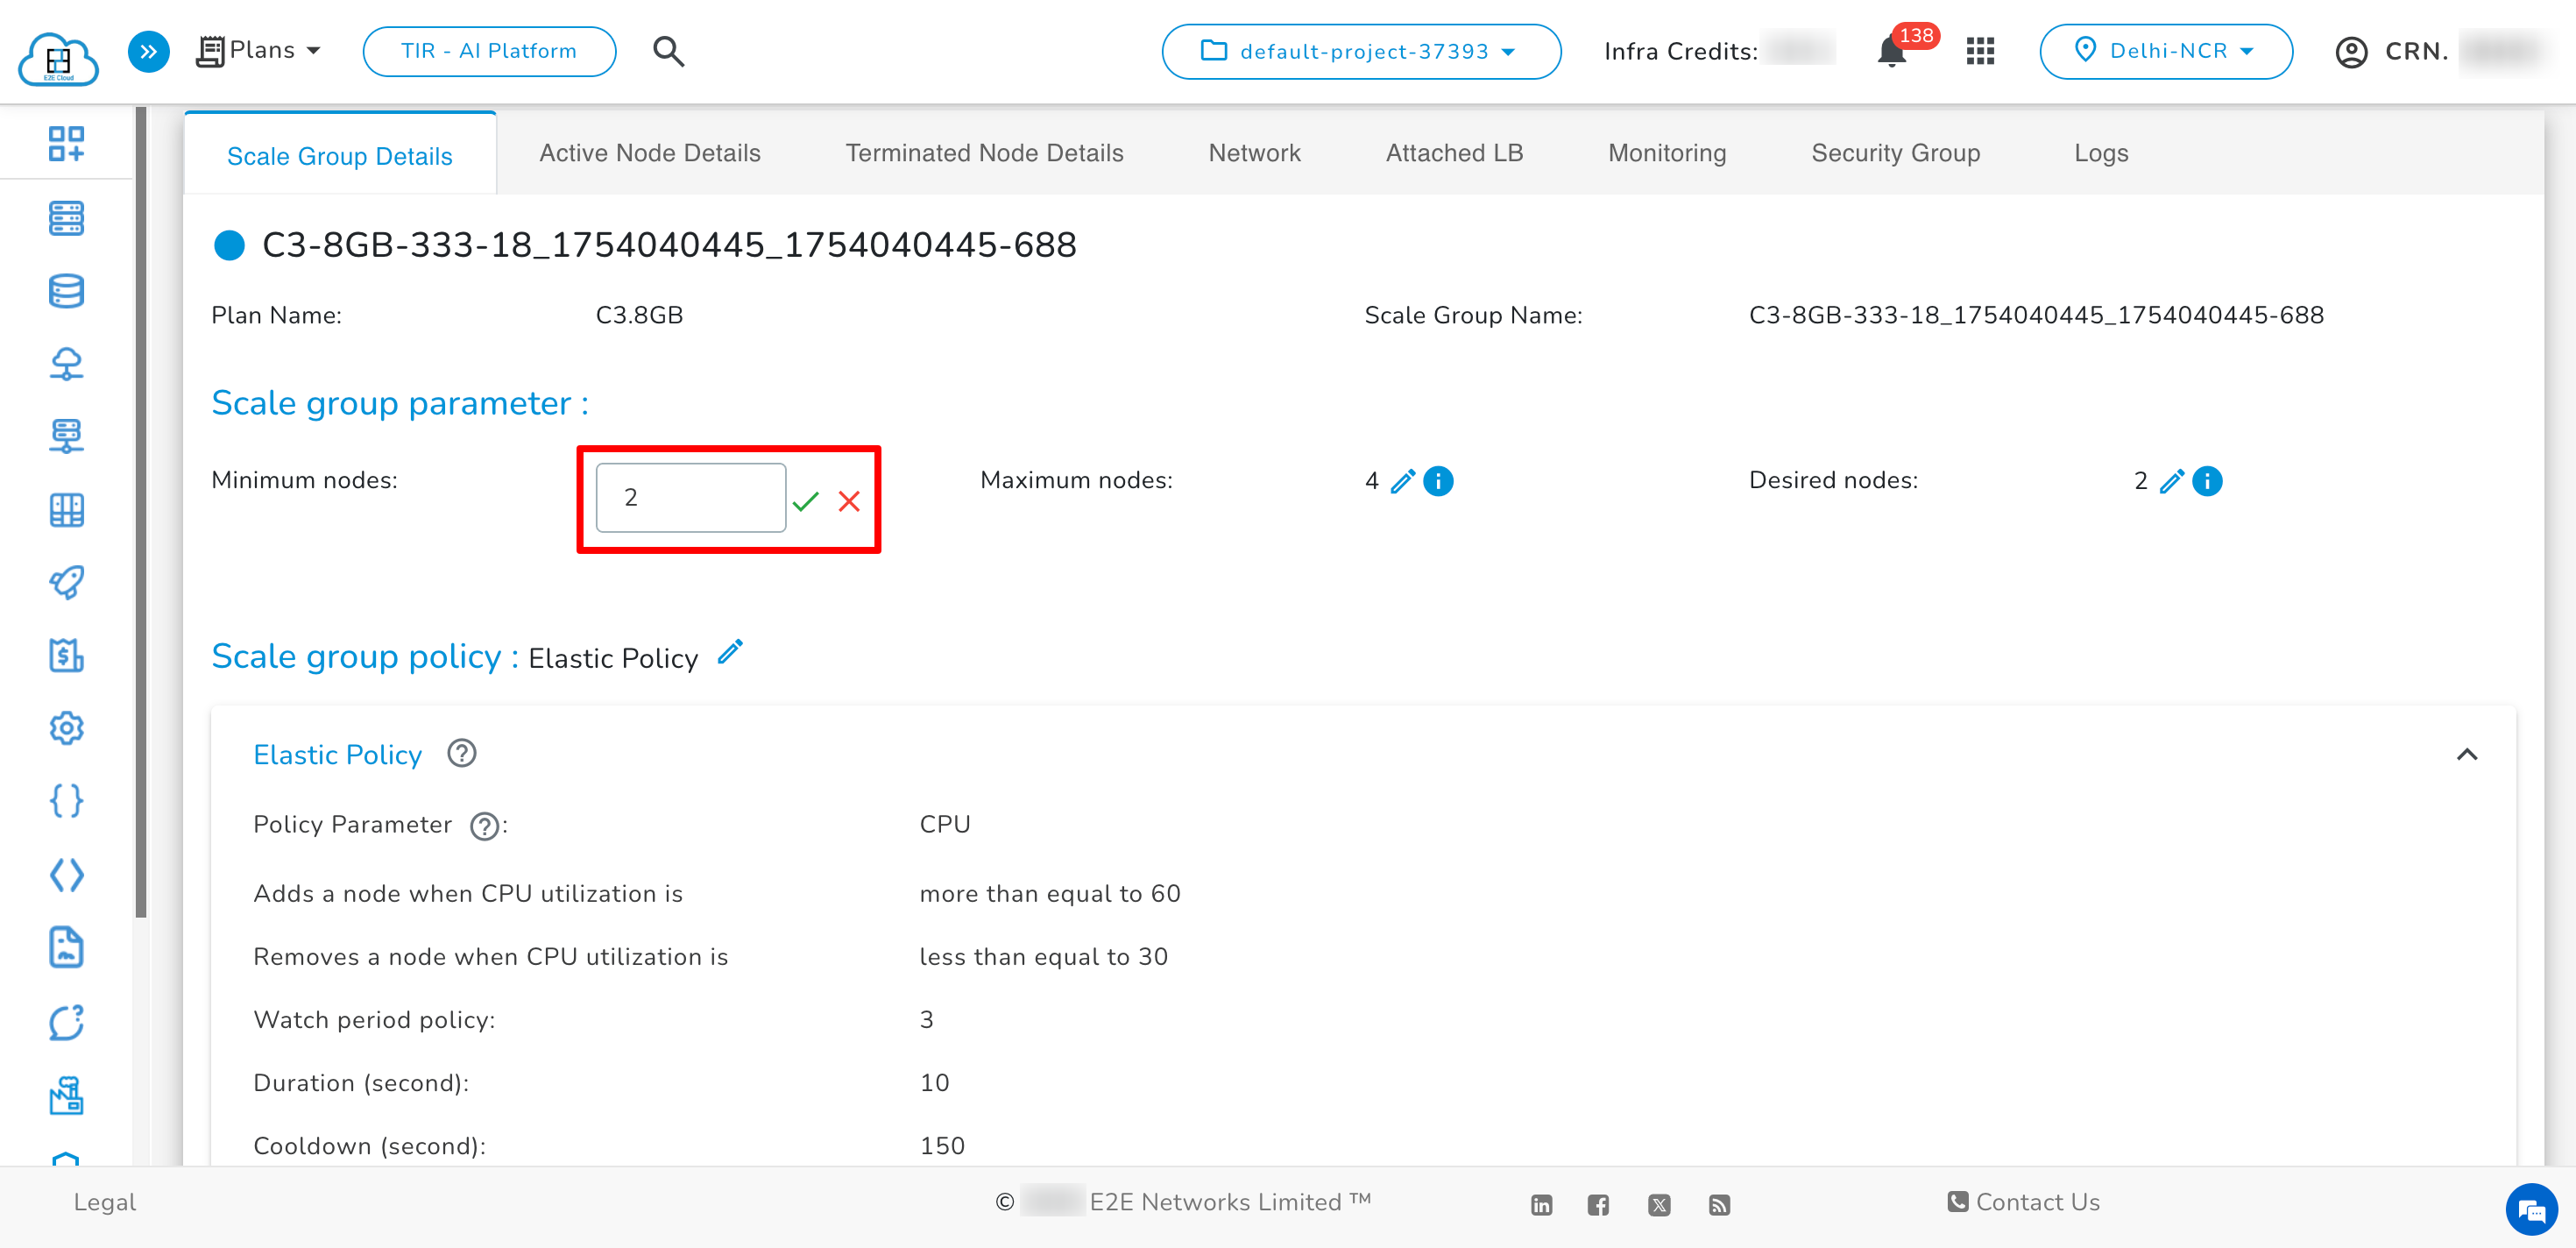
Task: Click the info icon beside Desired nodes
Action: point(2206,481)
